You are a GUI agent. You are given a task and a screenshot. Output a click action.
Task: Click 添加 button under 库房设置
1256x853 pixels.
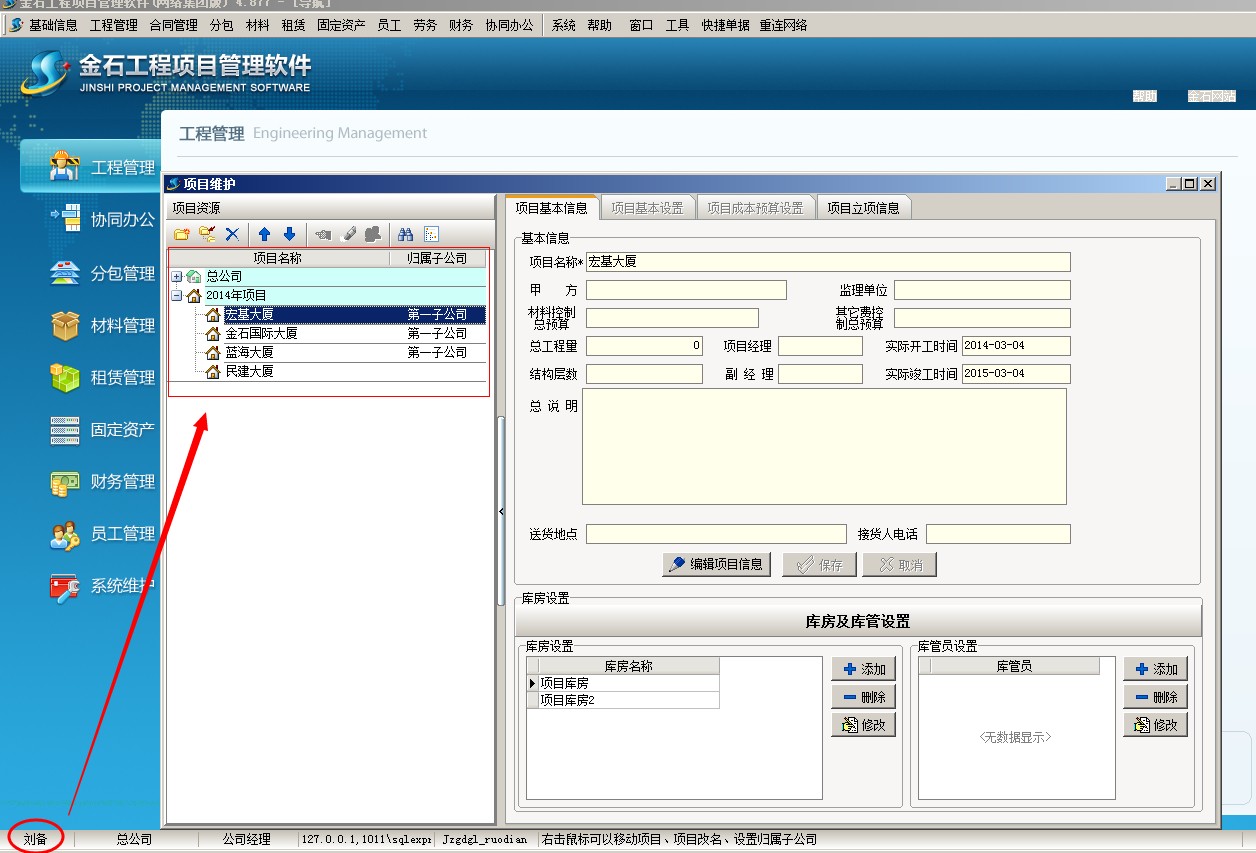(863, 669)
